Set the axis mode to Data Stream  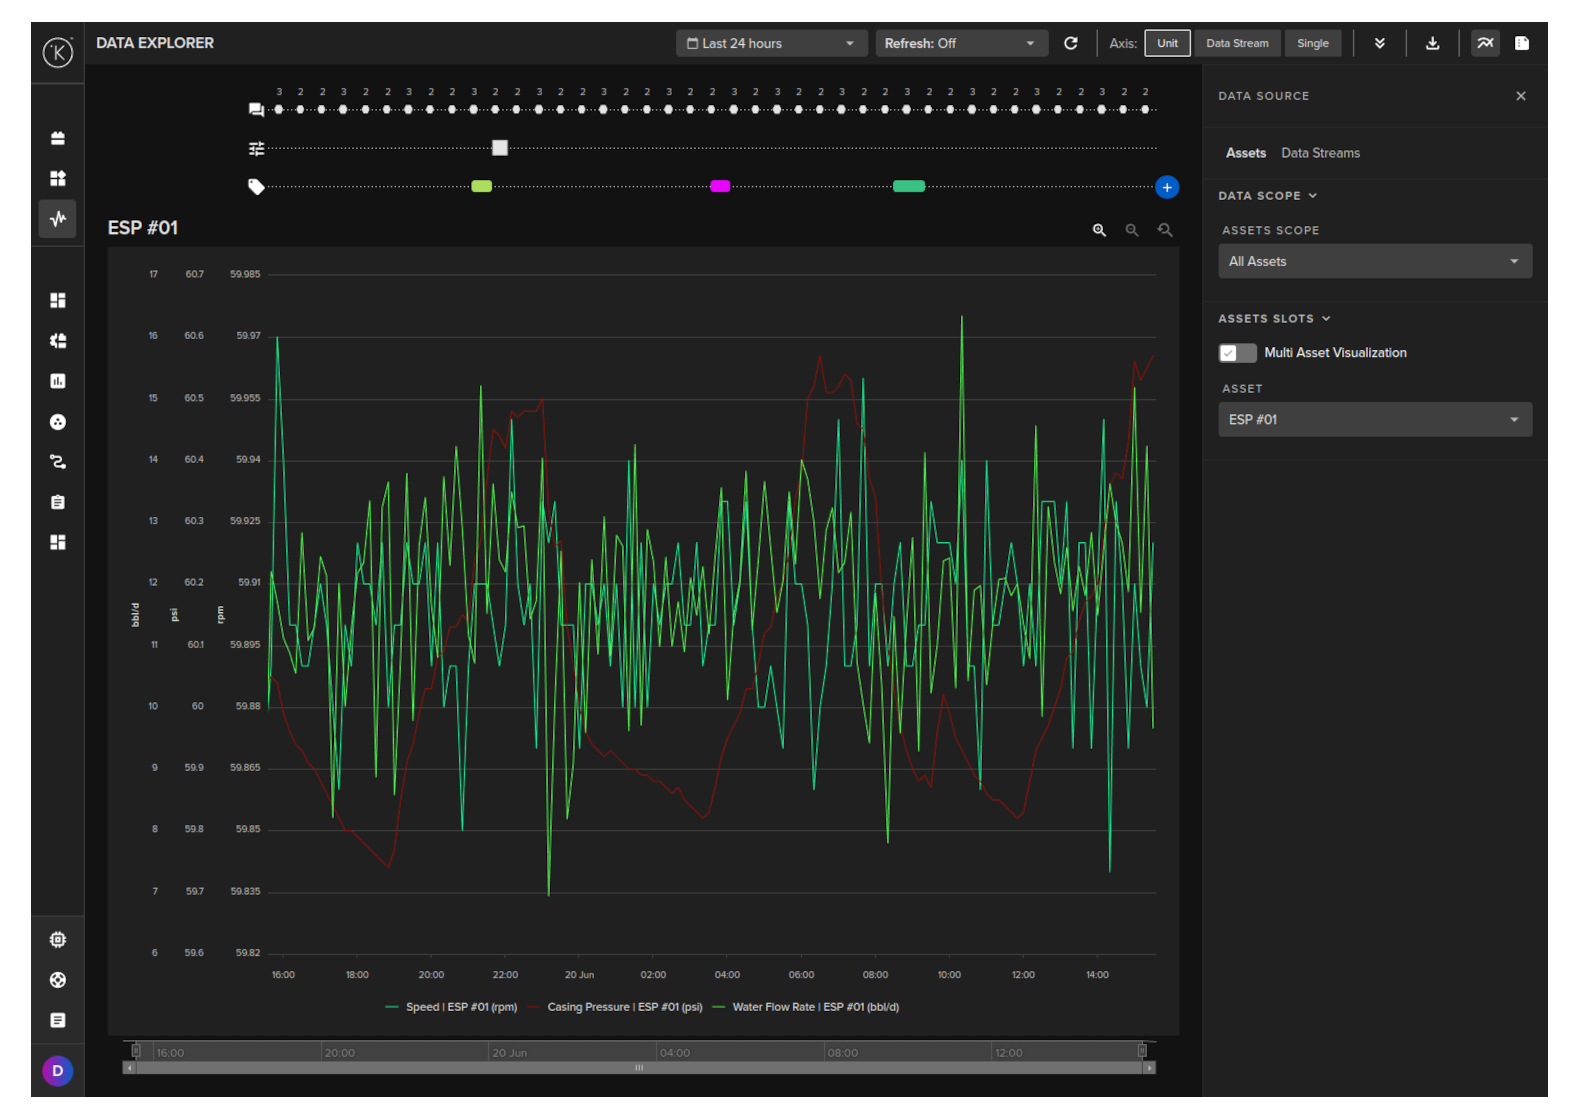[x=1236, y=43]
